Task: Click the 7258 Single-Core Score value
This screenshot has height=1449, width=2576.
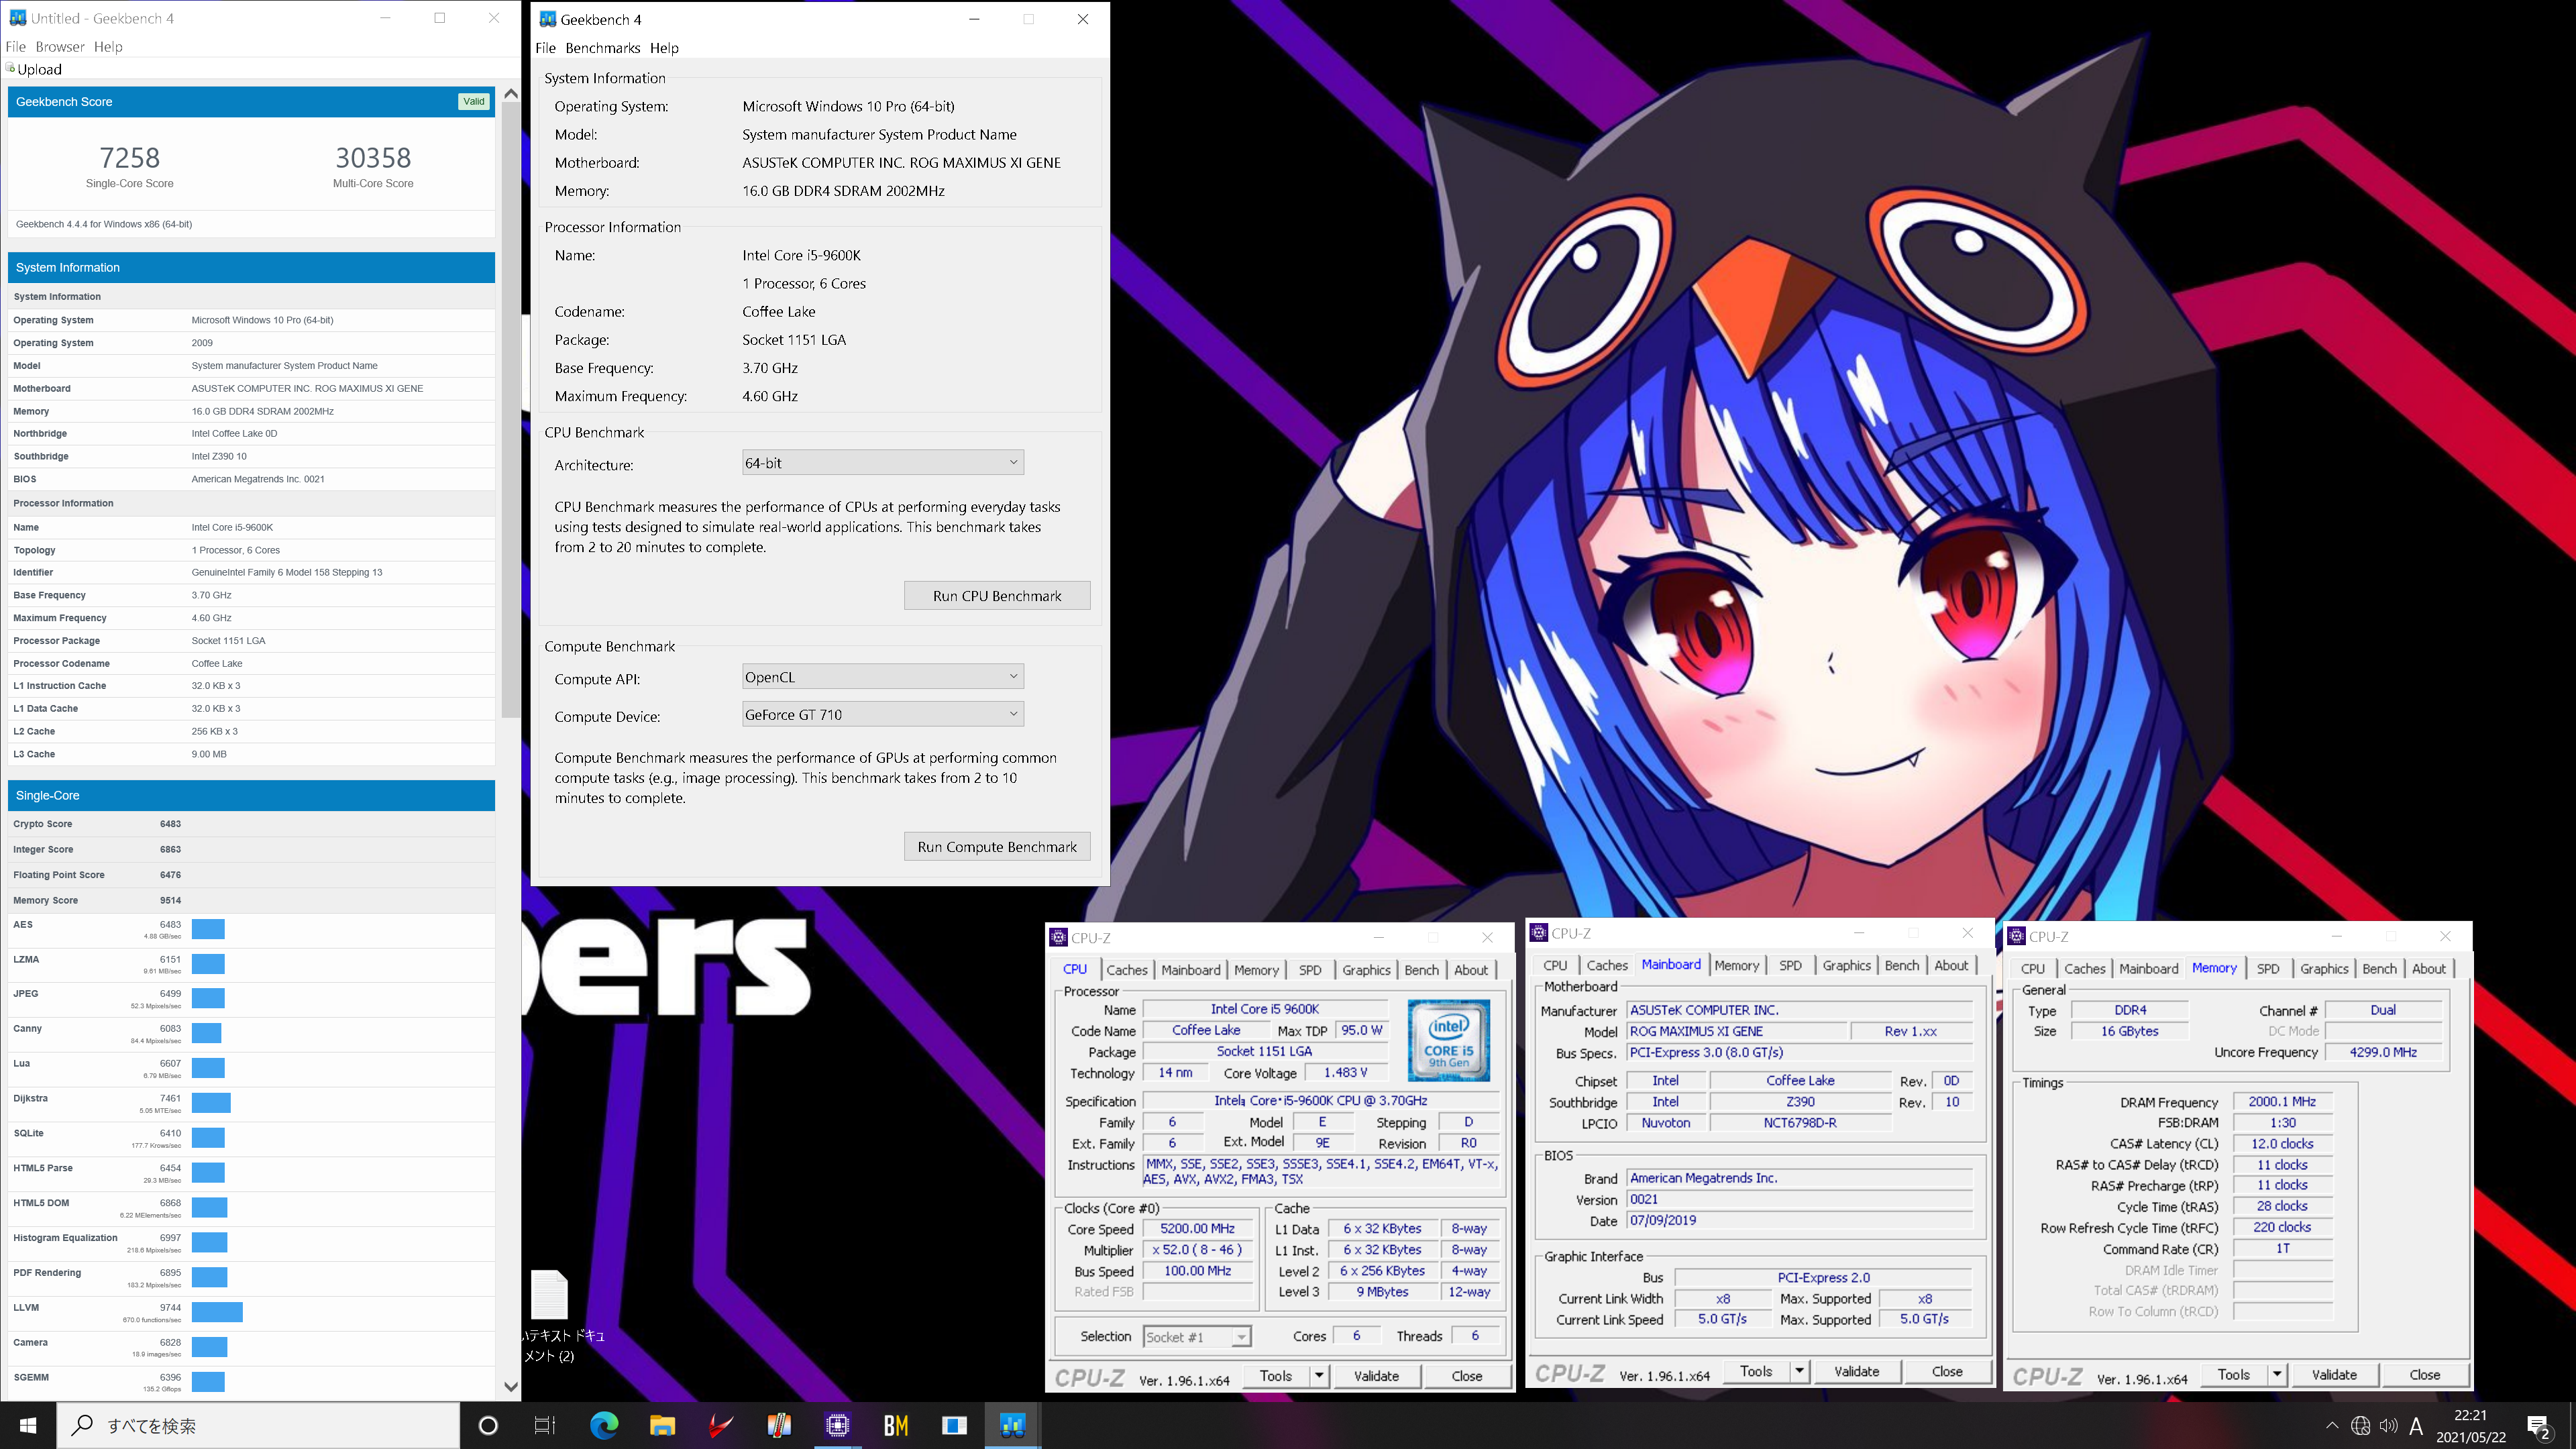Action: [x=129, y=157]
